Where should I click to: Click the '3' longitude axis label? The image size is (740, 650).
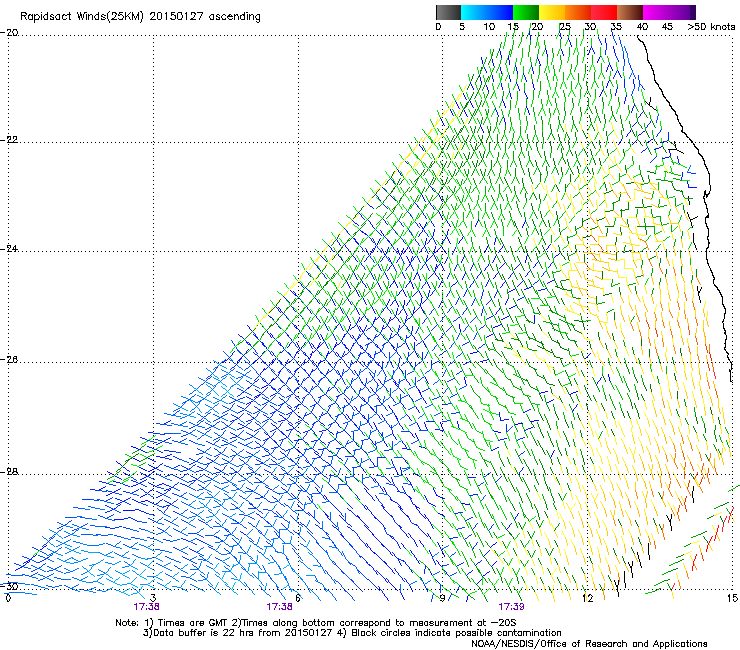[153, 598]
